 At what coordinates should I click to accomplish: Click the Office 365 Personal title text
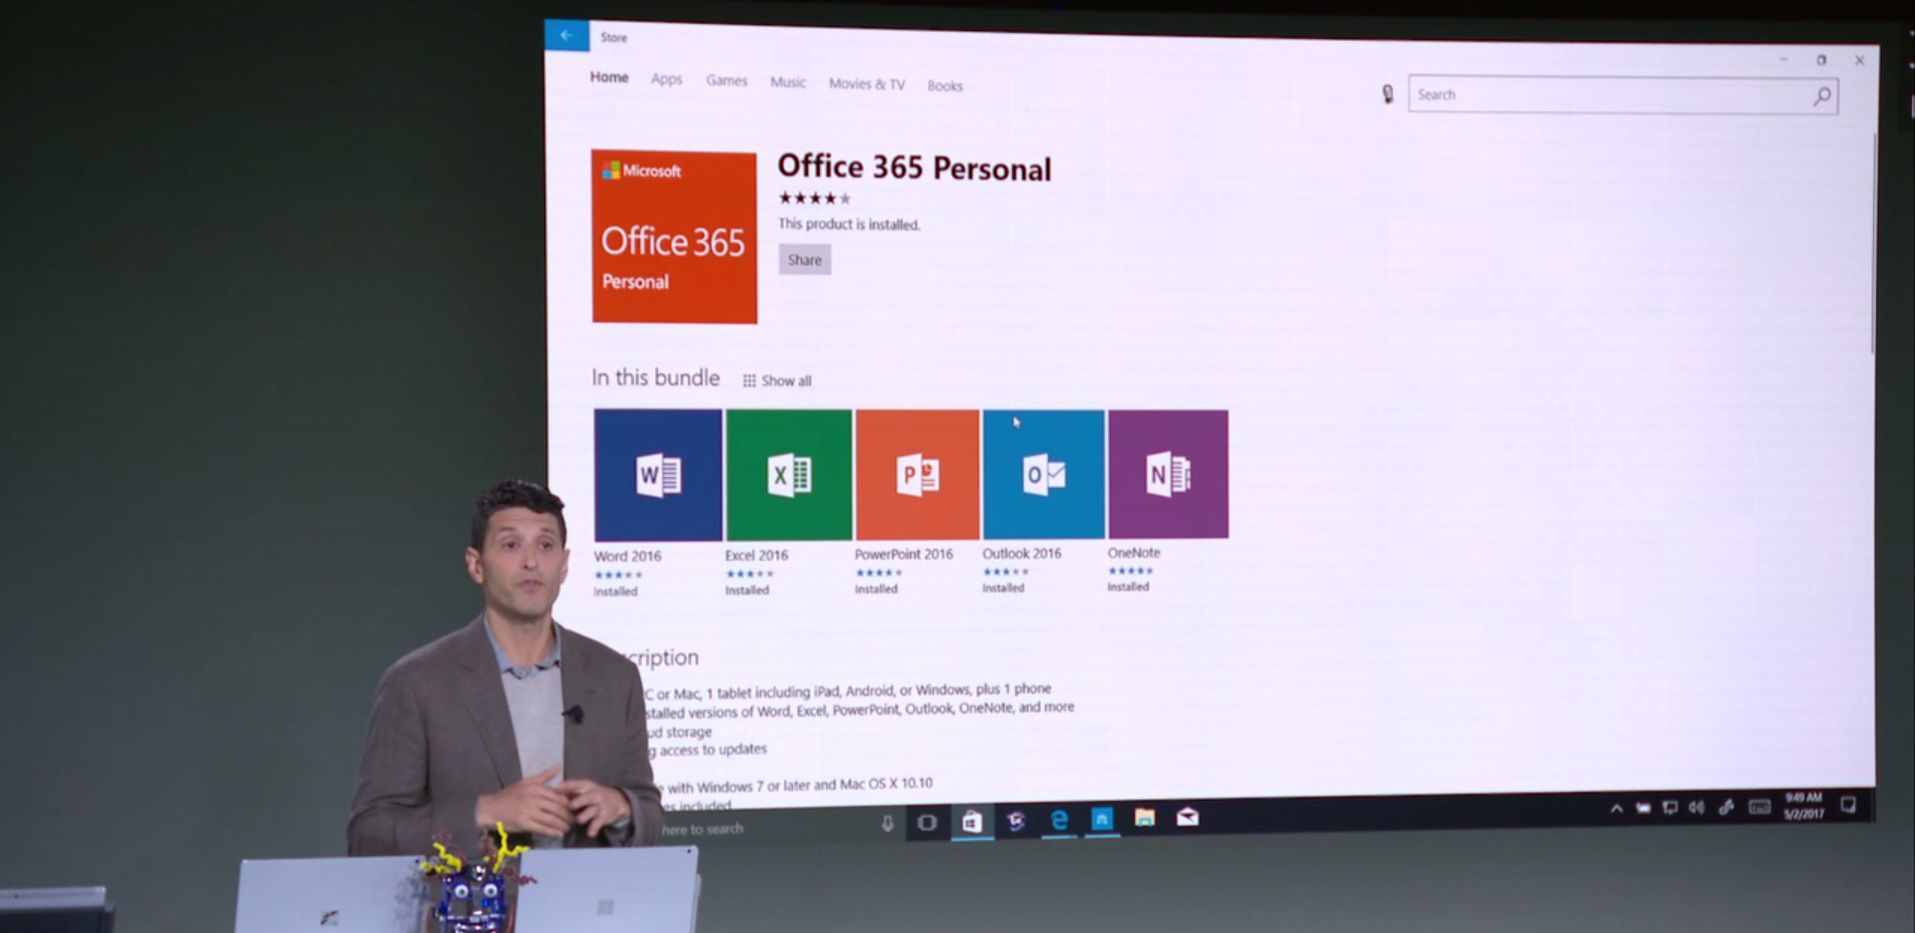coord(914,167)
